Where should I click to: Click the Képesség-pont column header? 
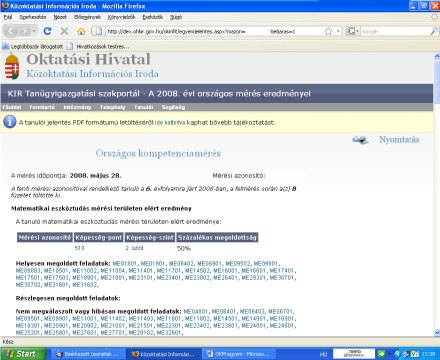click(99, 237)
